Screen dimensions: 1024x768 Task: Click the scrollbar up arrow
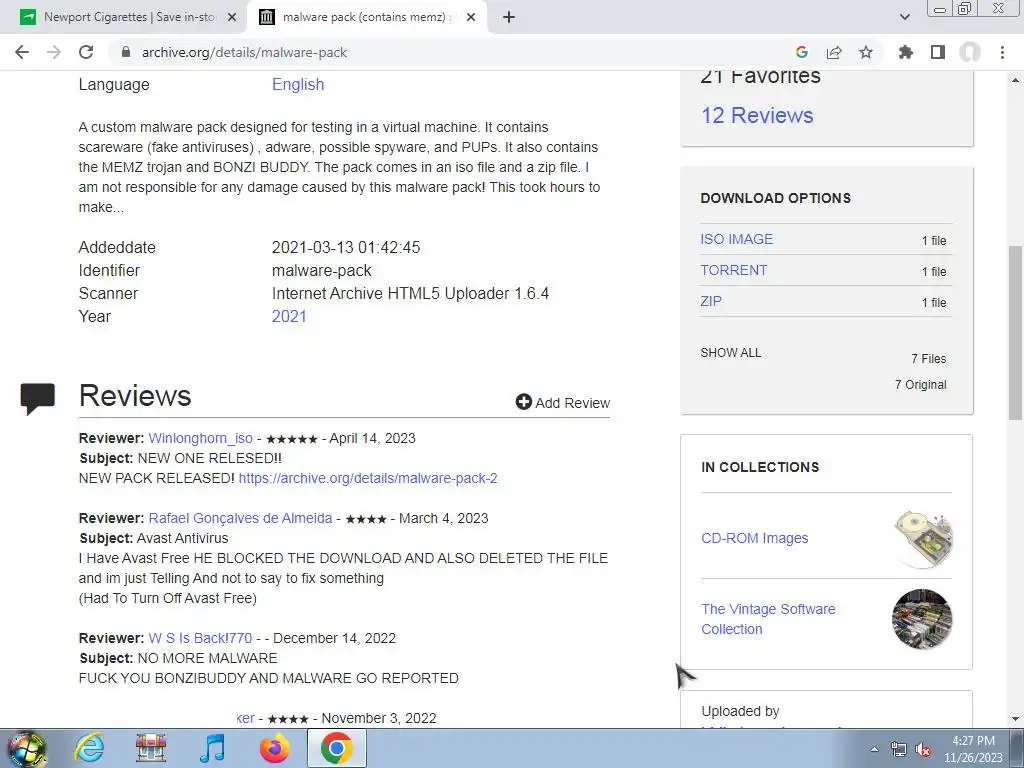tap(1015, 80)
